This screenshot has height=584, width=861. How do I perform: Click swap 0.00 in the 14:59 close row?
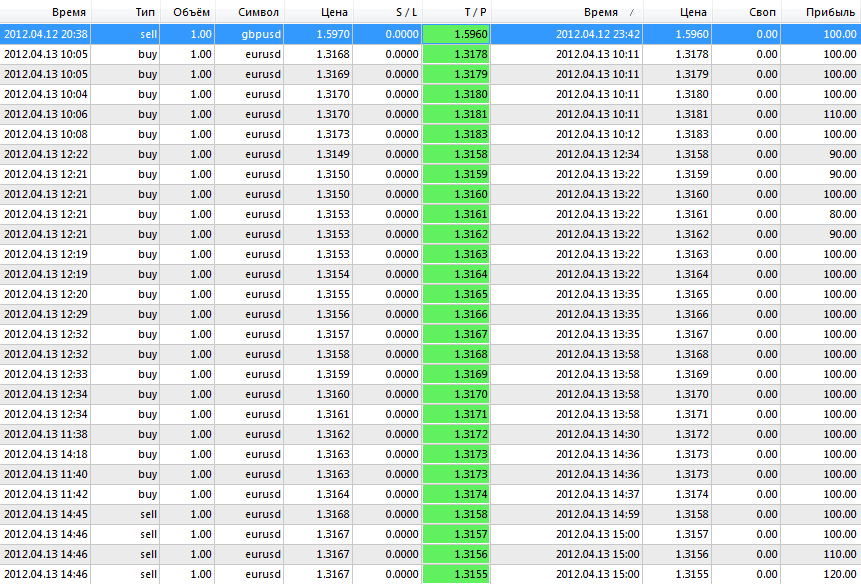click(x=767, y=514)
